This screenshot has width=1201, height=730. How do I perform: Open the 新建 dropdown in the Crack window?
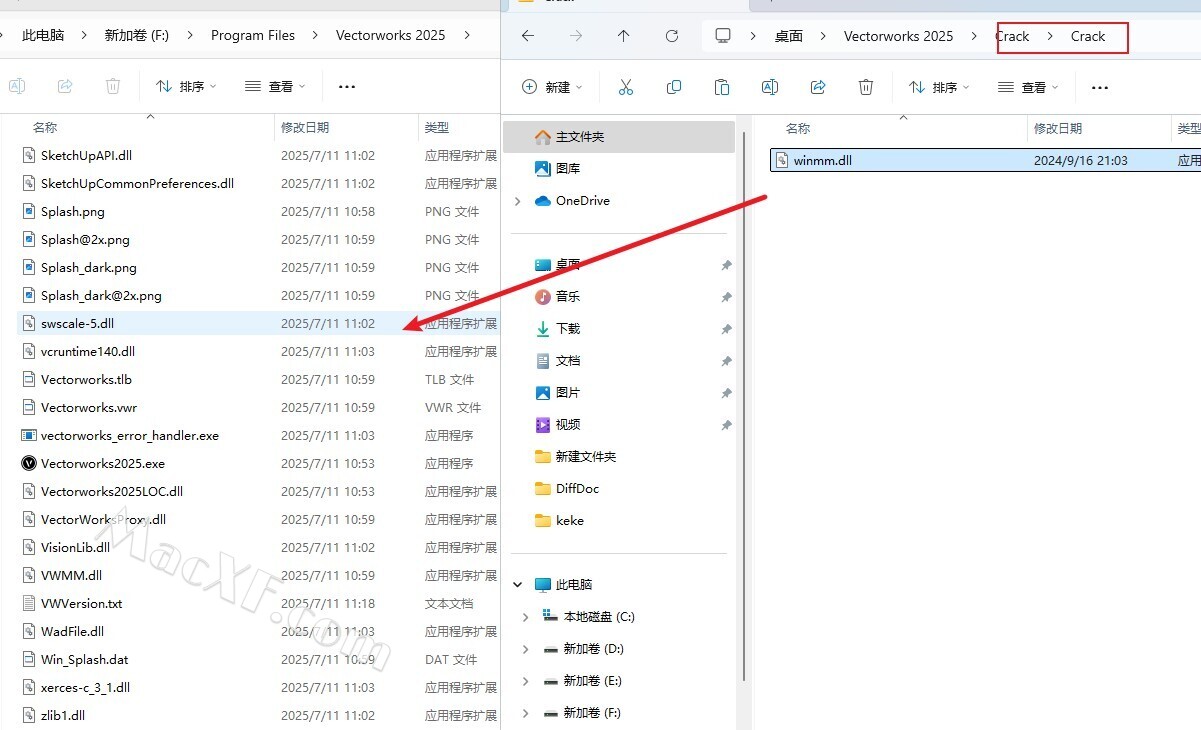(552, 87)
